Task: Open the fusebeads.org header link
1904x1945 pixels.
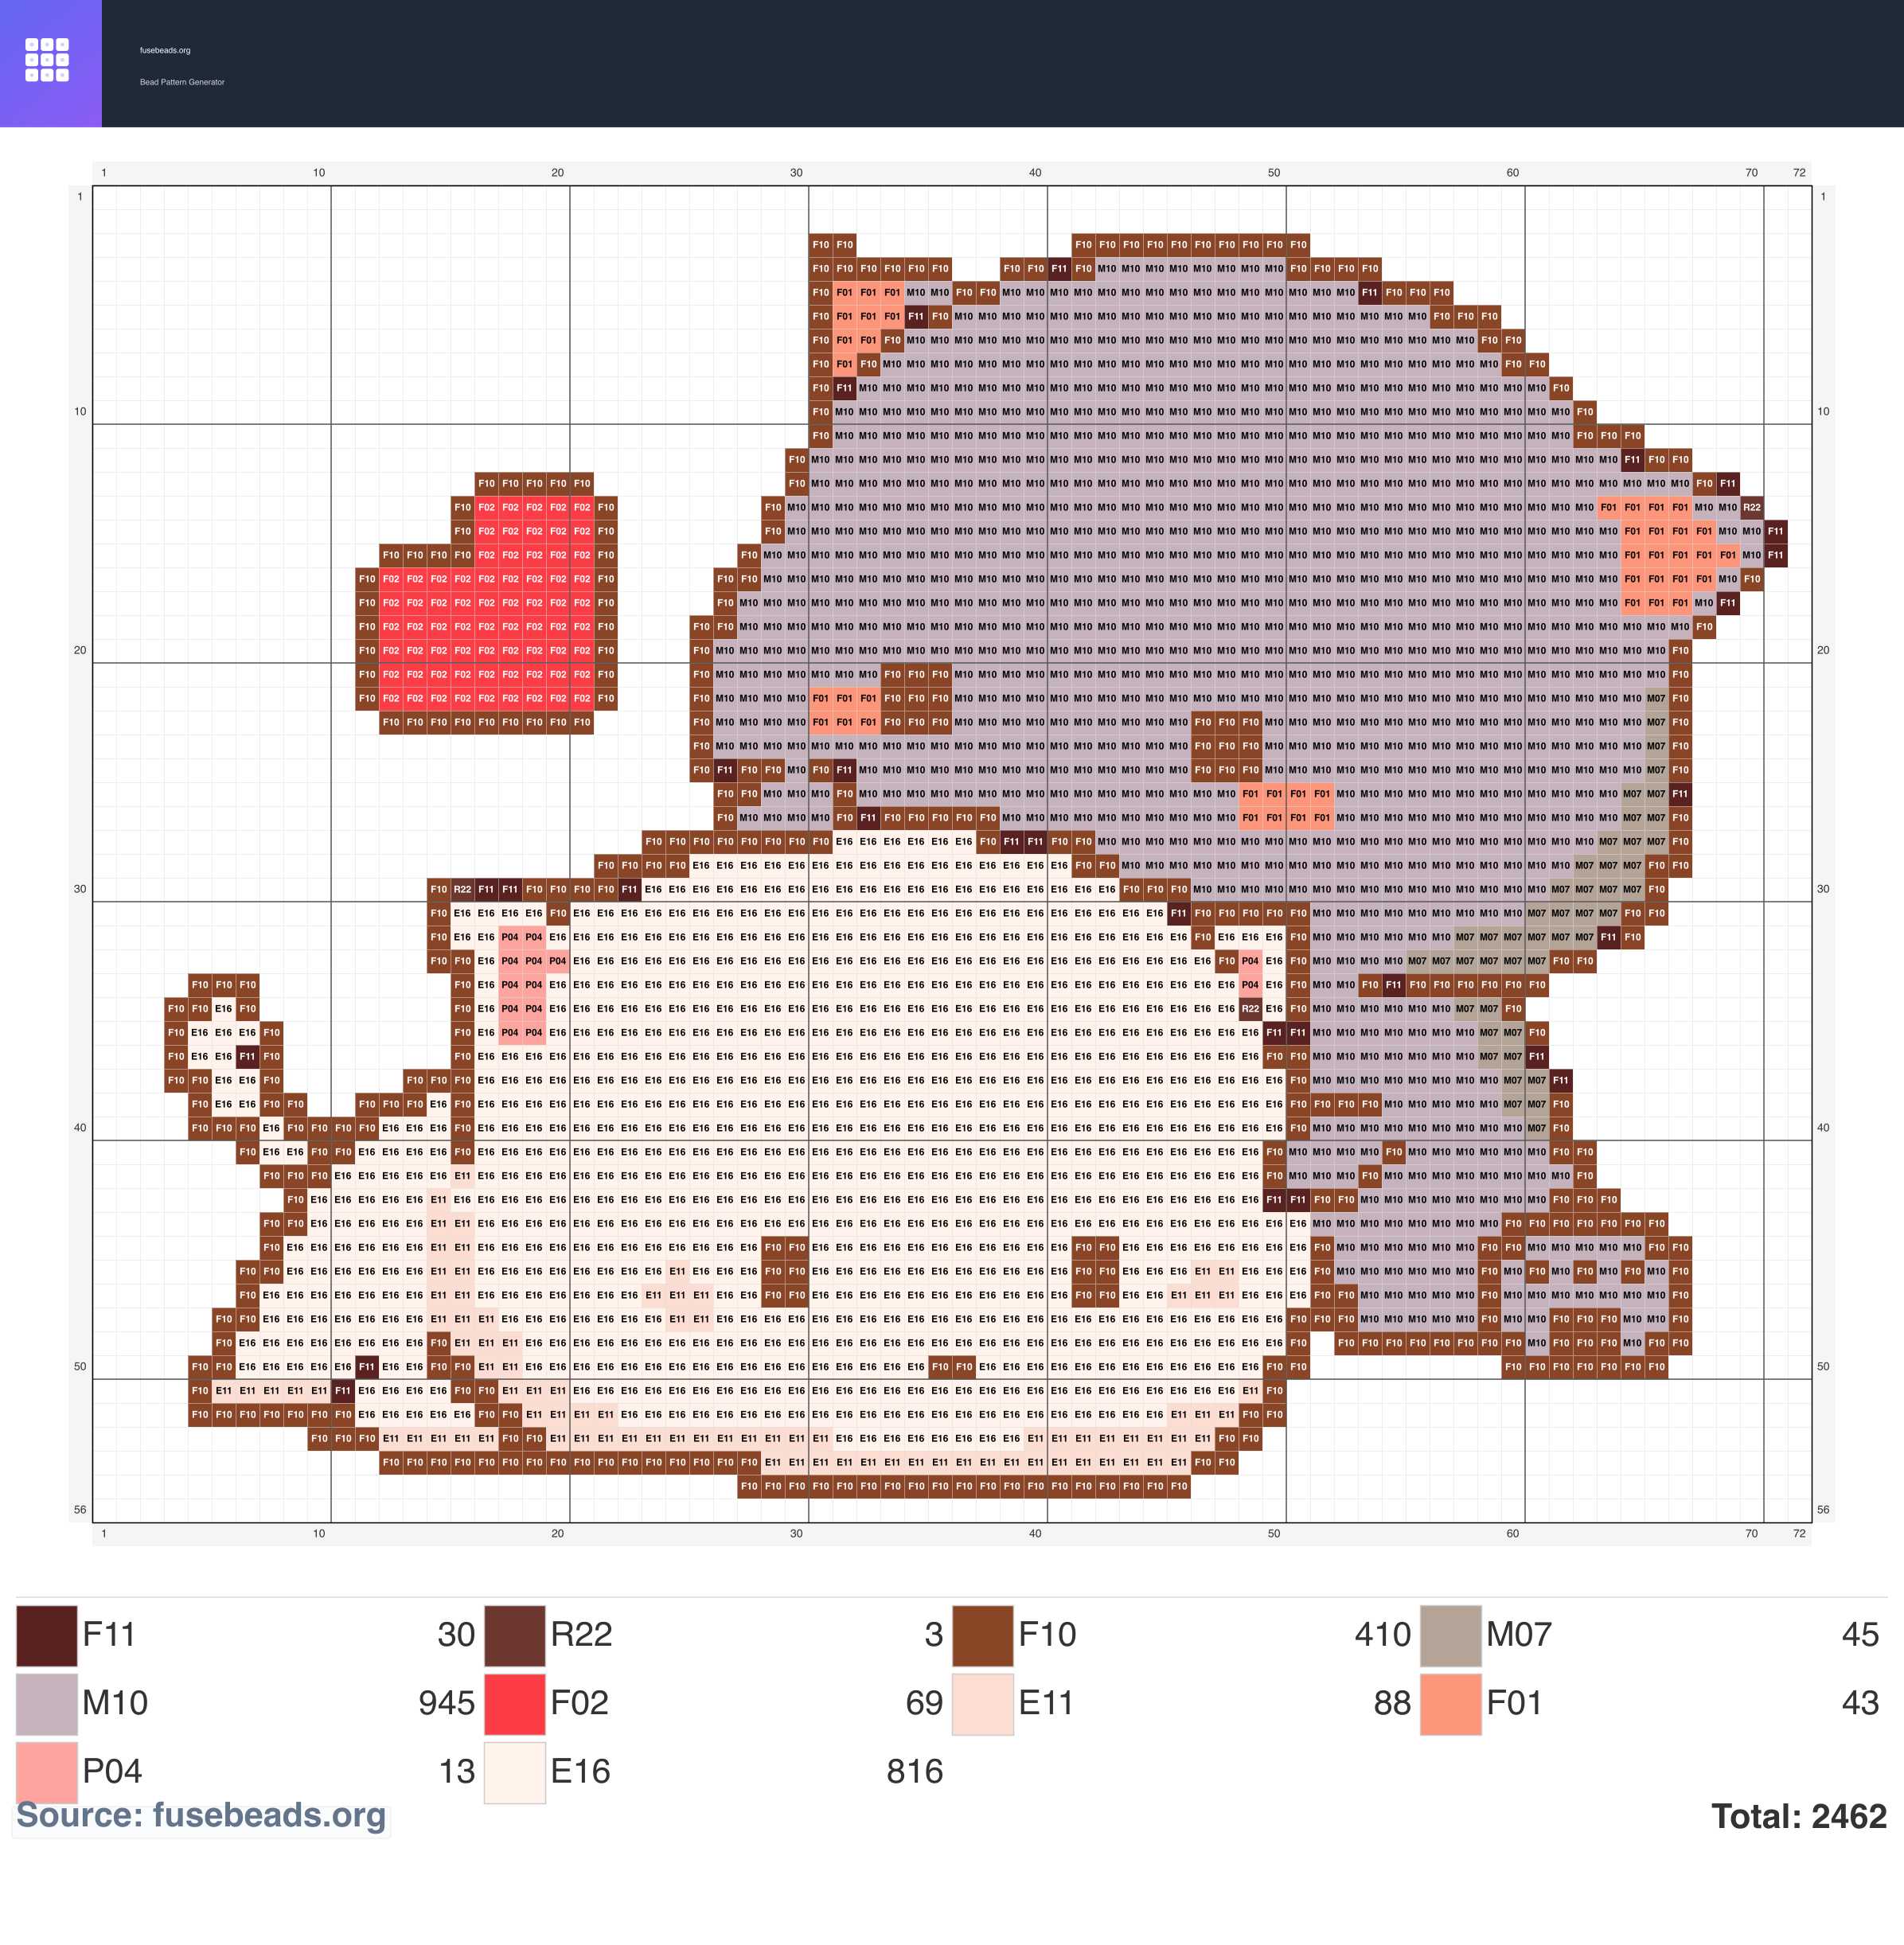Action: tap(165, 50)
